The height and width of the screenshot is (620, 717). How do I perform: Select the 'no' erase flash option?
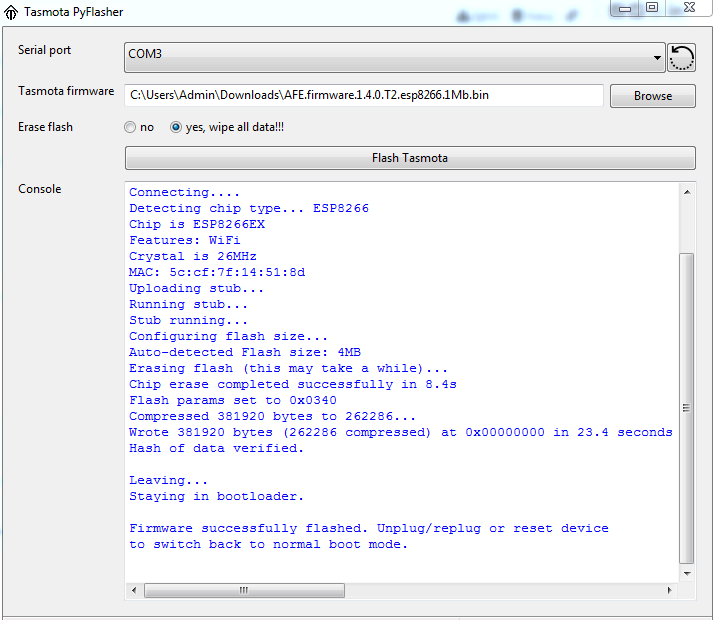130,127
